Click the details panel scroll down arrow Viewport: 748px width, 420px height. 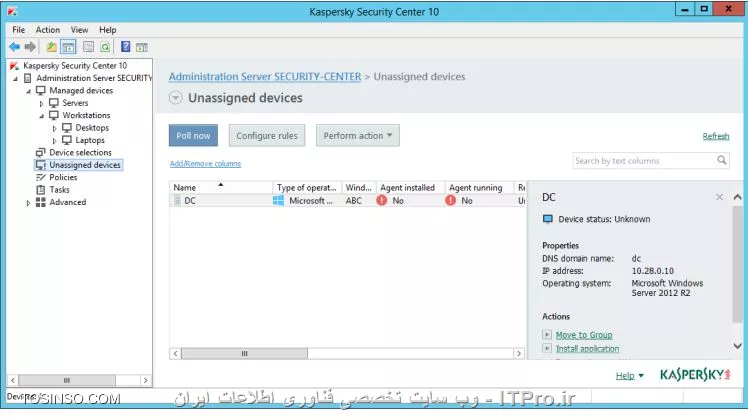(738, 345)
